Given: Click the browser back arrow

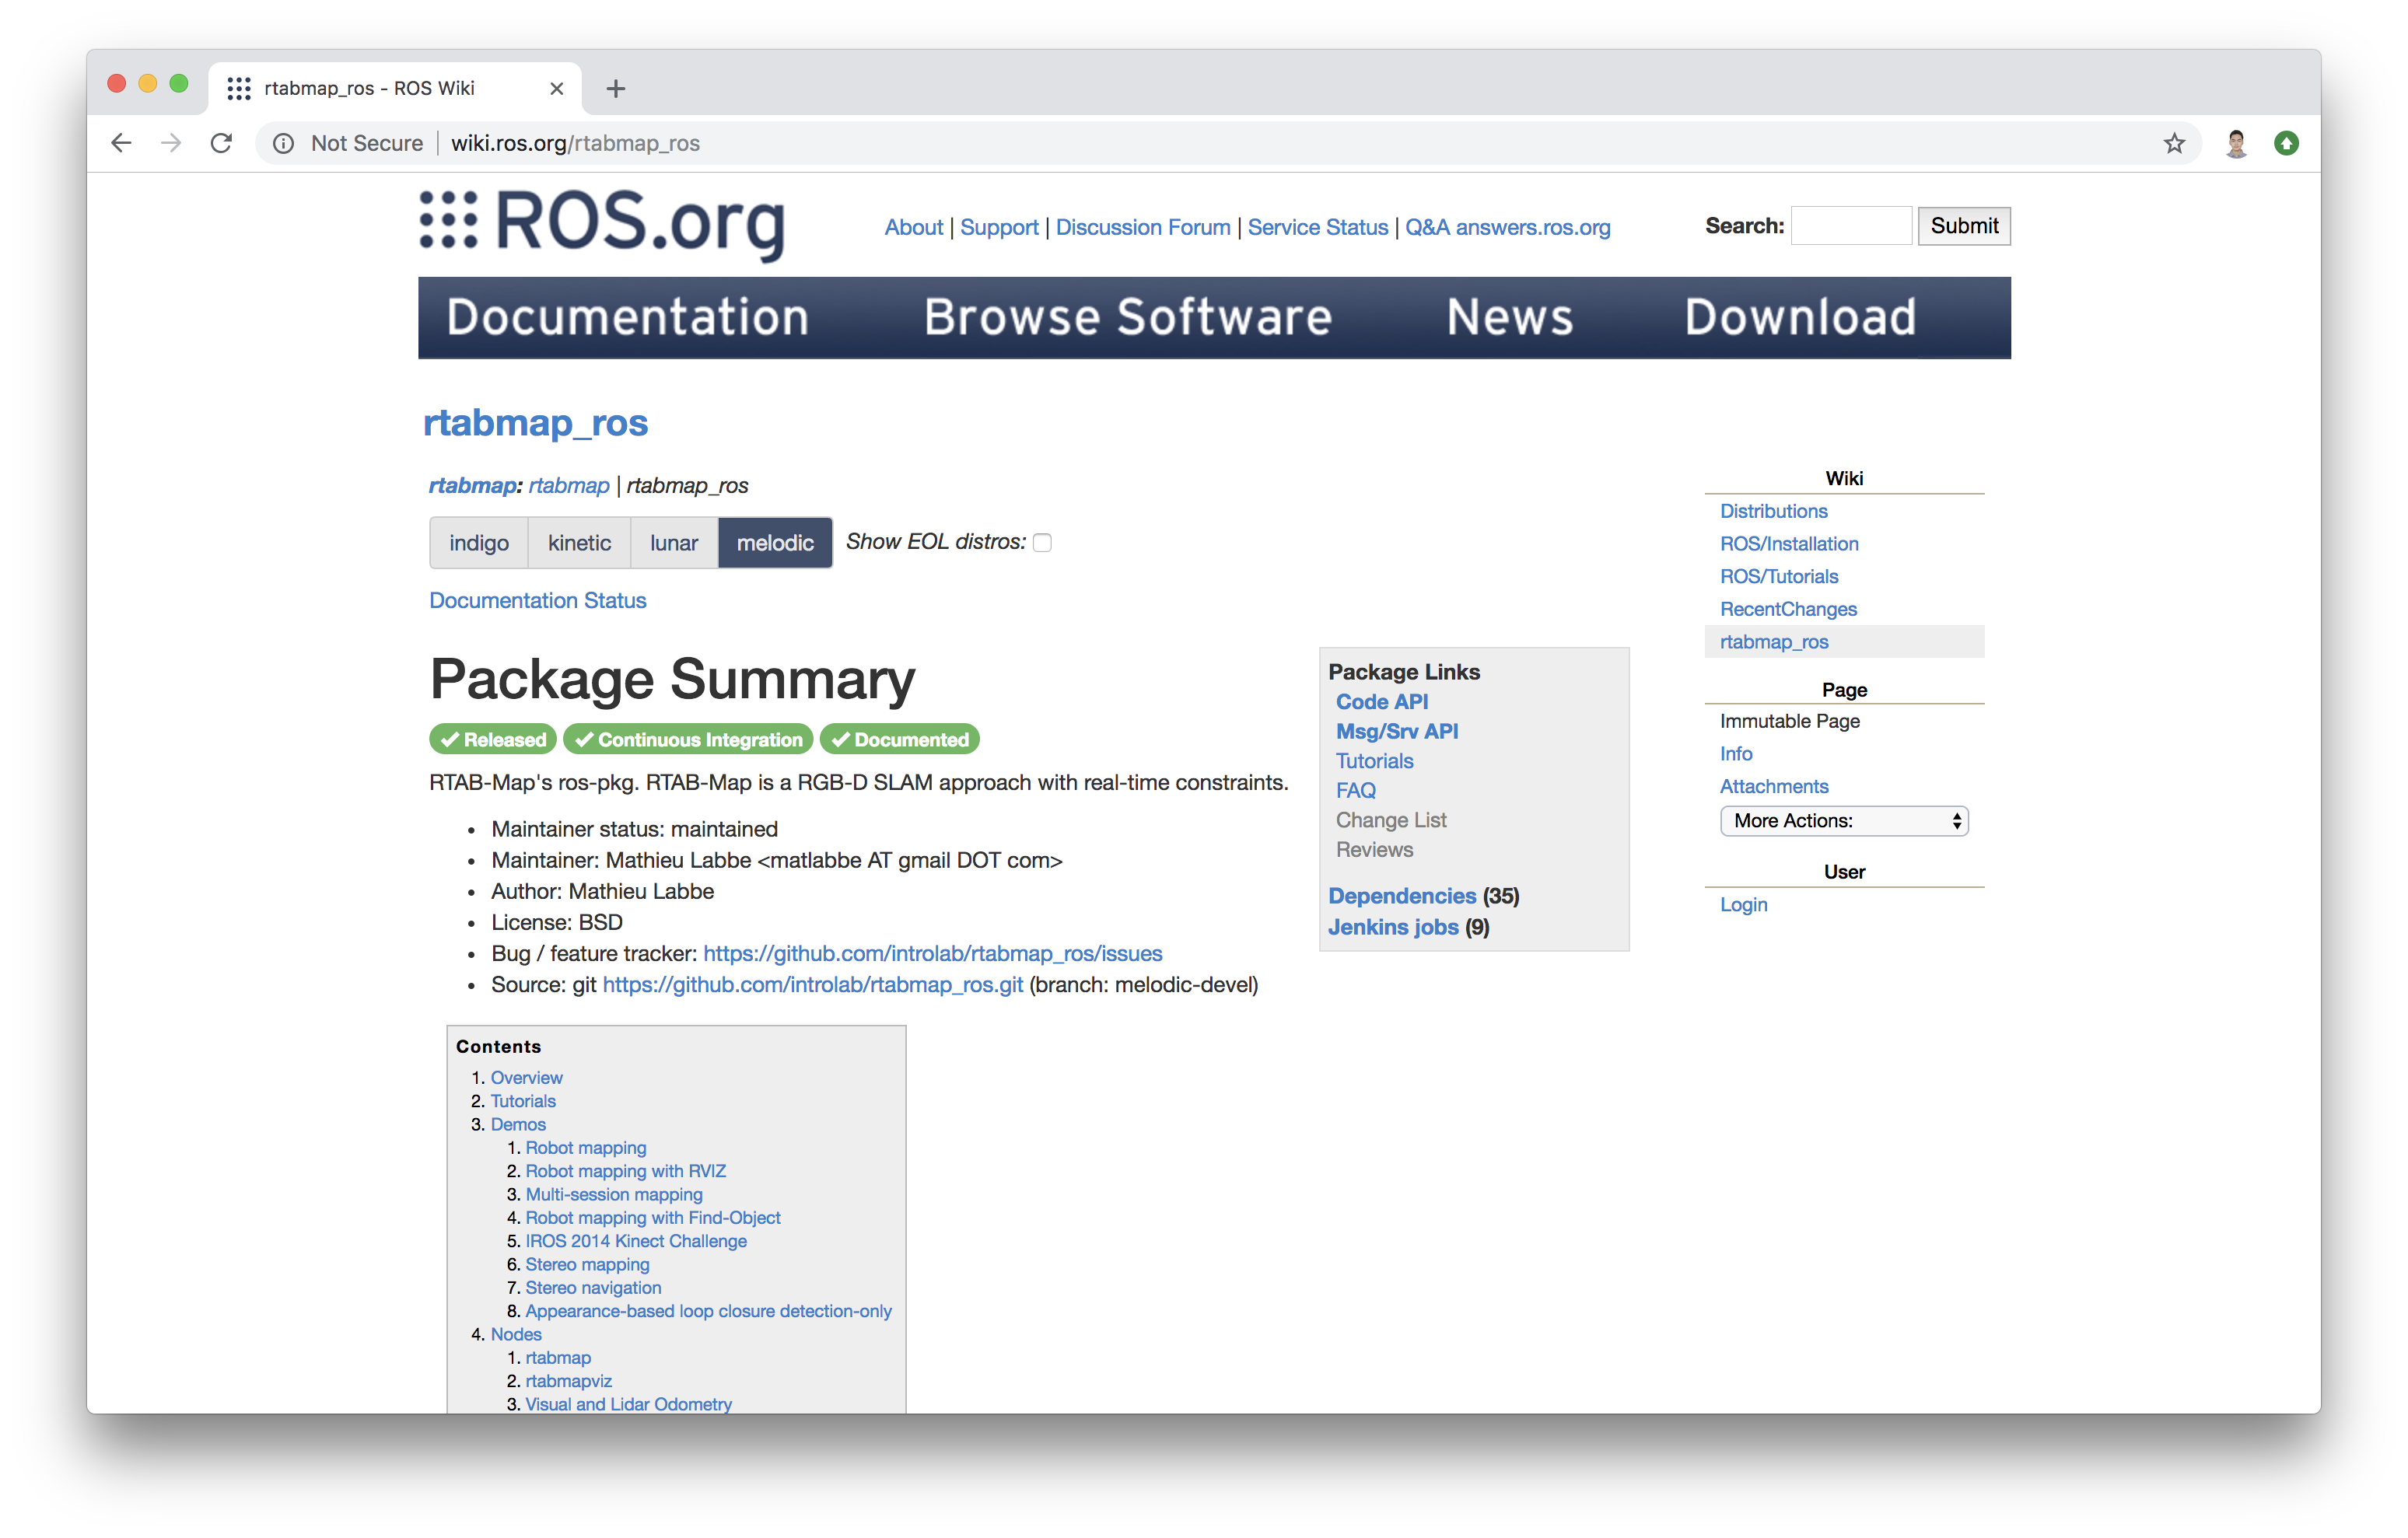Looking at the screenshot, I should pyautogui.click(x=121, y=143).
